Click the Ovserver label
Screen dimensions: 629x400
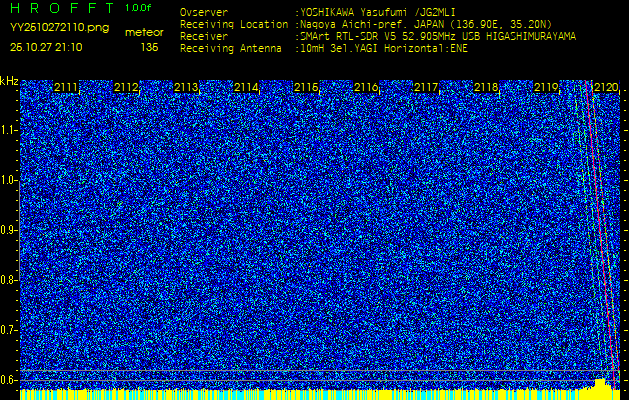coord(204,12)
